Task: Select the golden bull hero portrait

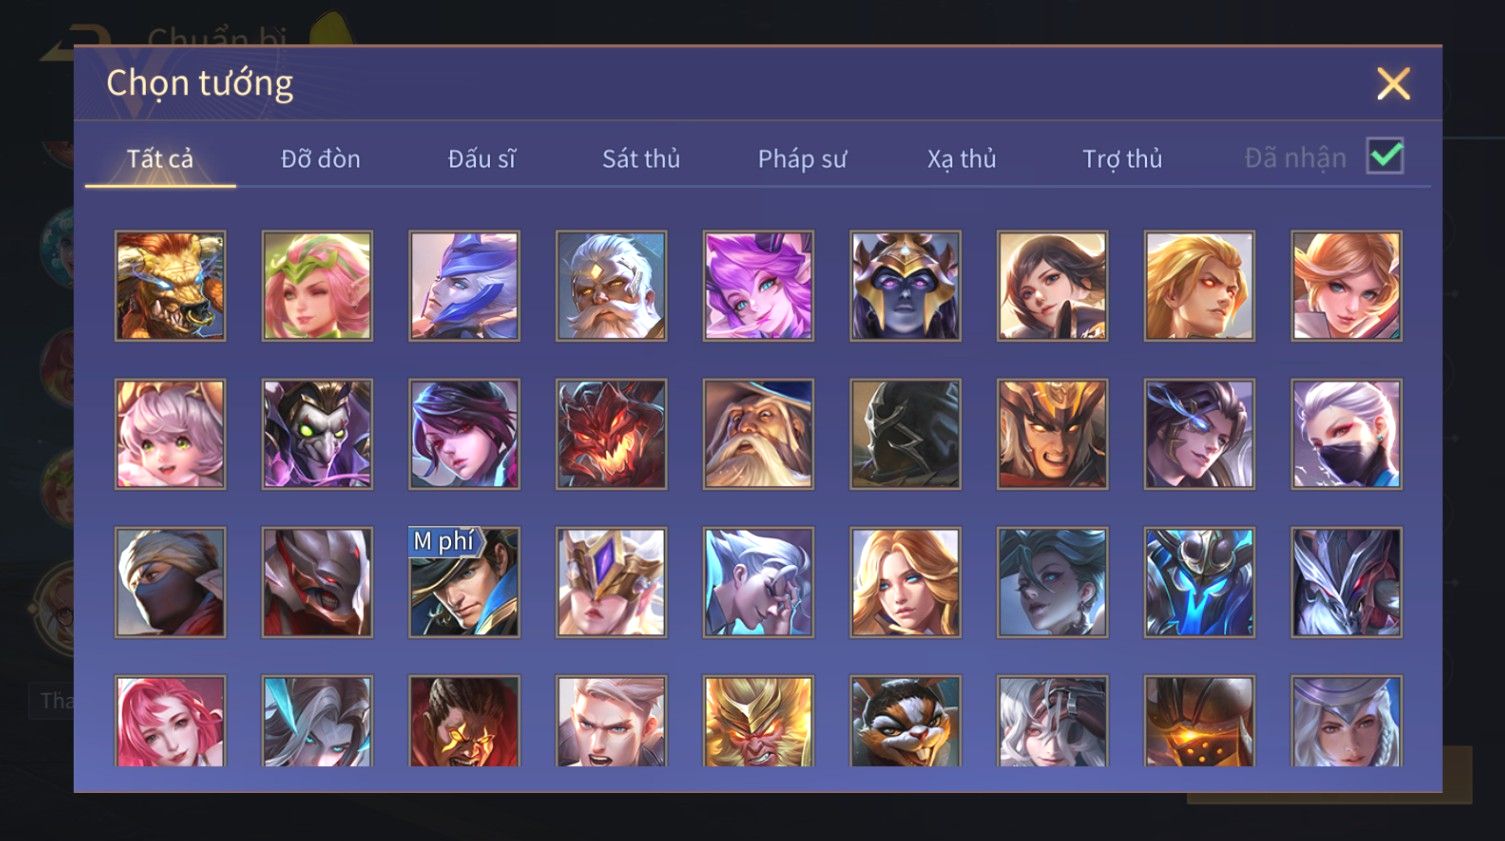Action: (x=170, y=286)
